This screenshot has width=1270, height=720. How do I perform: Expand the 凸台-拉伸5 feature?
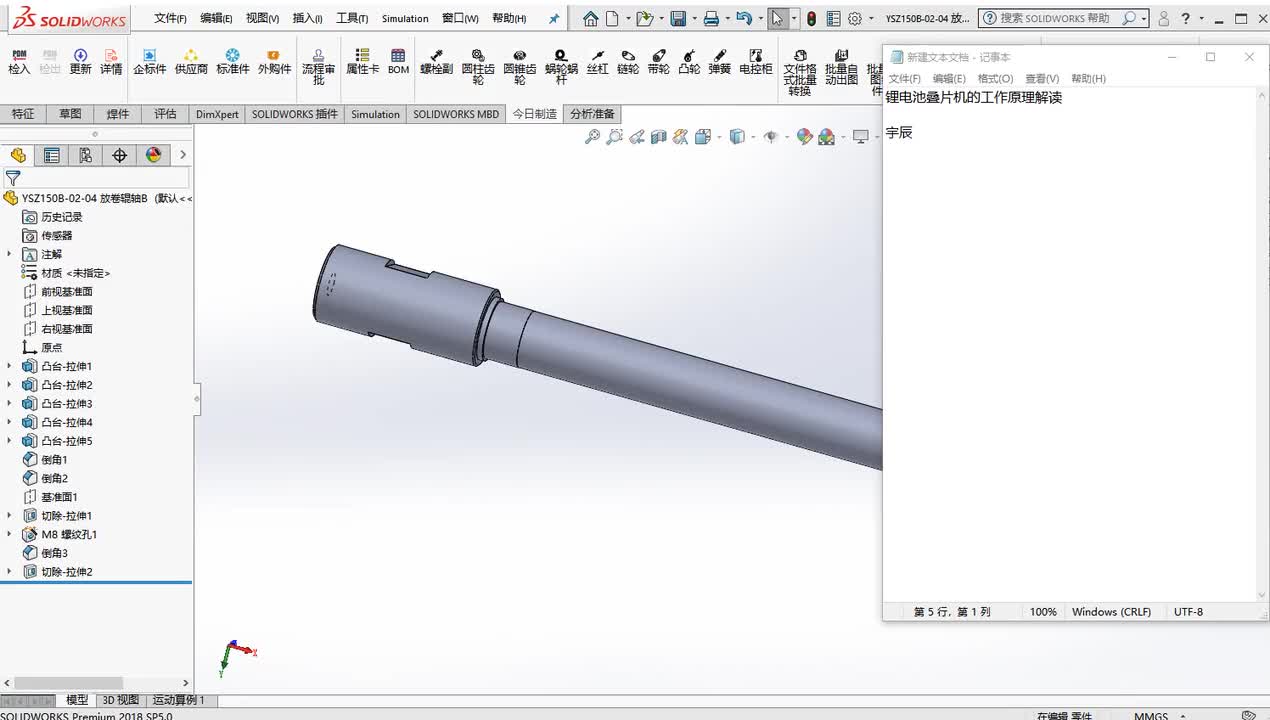click(x=10, y=441)
